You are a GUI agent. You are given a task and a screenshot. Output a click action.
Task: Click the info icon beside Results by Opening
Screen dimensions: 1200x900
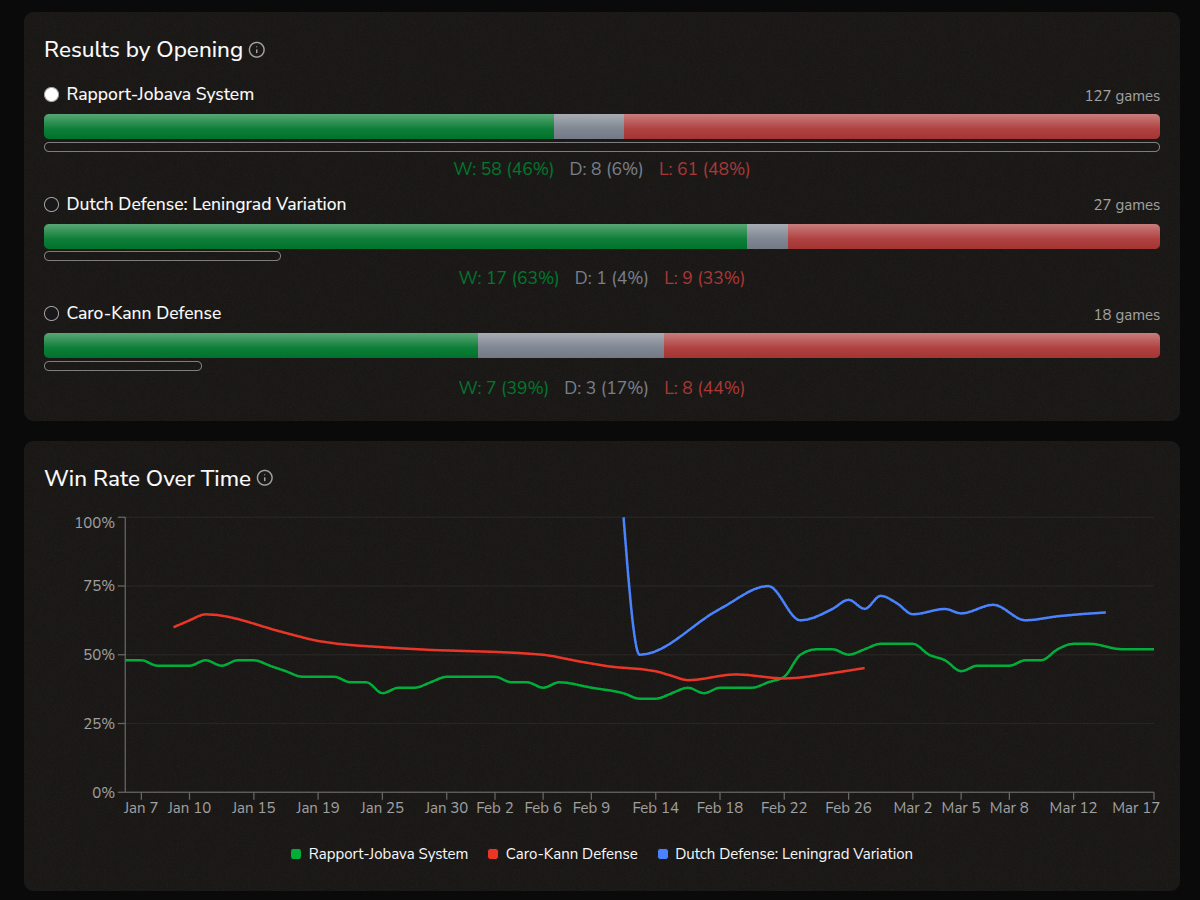coord(258,49)
